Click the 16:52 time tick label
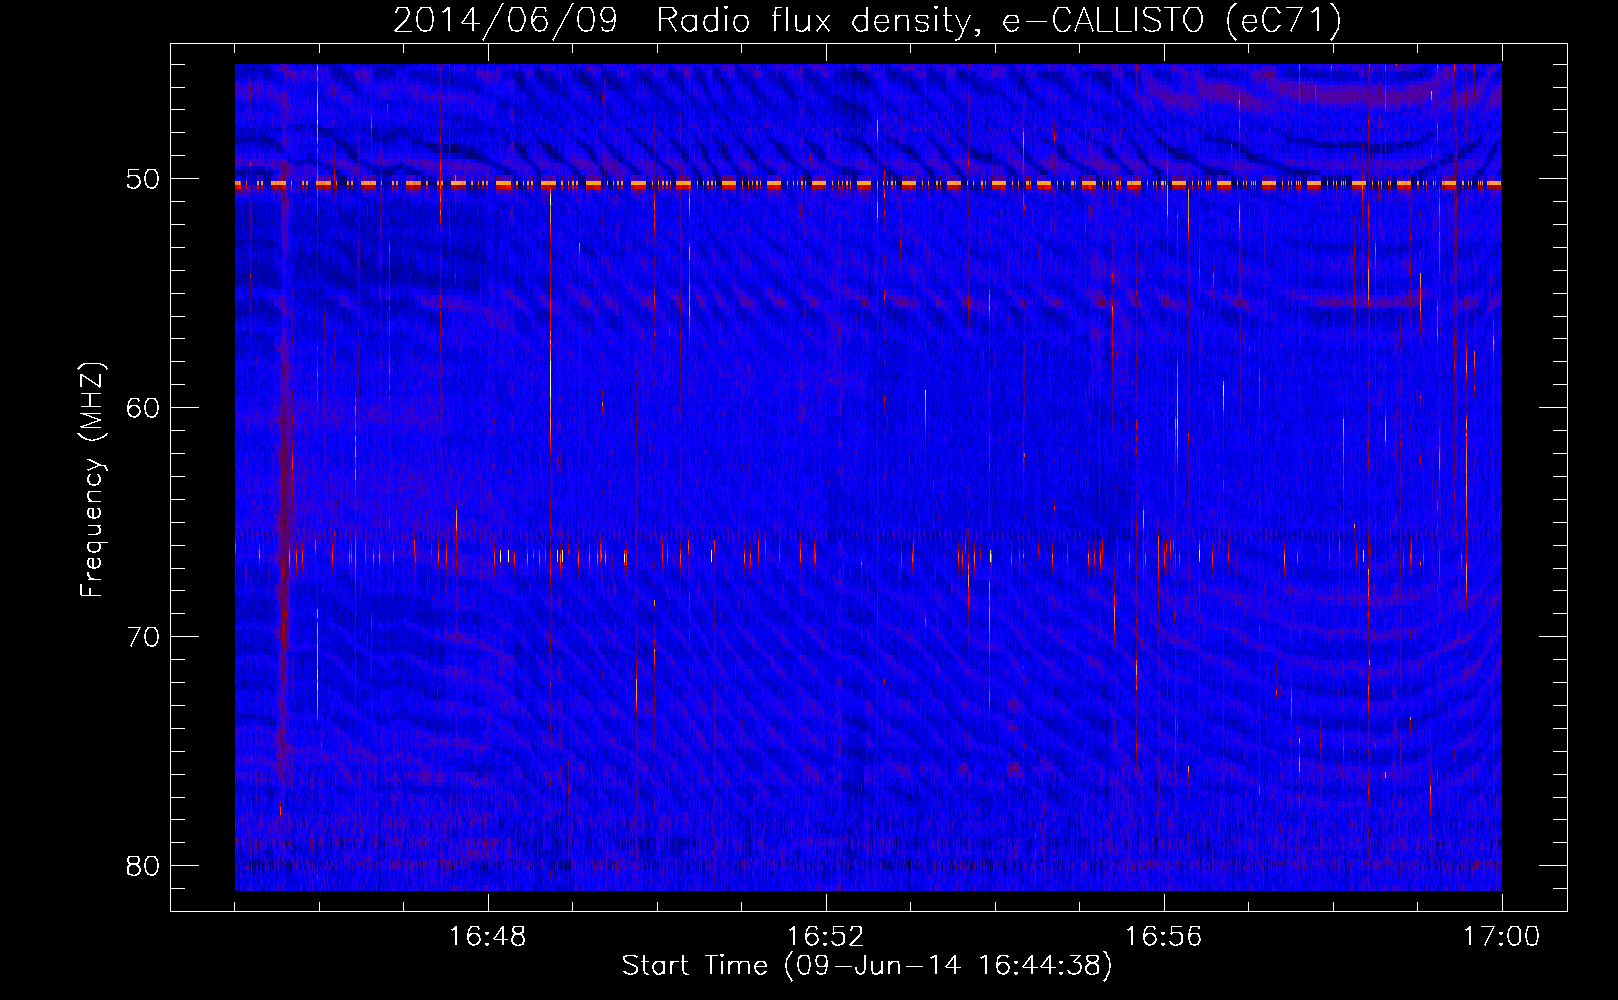 (x=826, y=937)
